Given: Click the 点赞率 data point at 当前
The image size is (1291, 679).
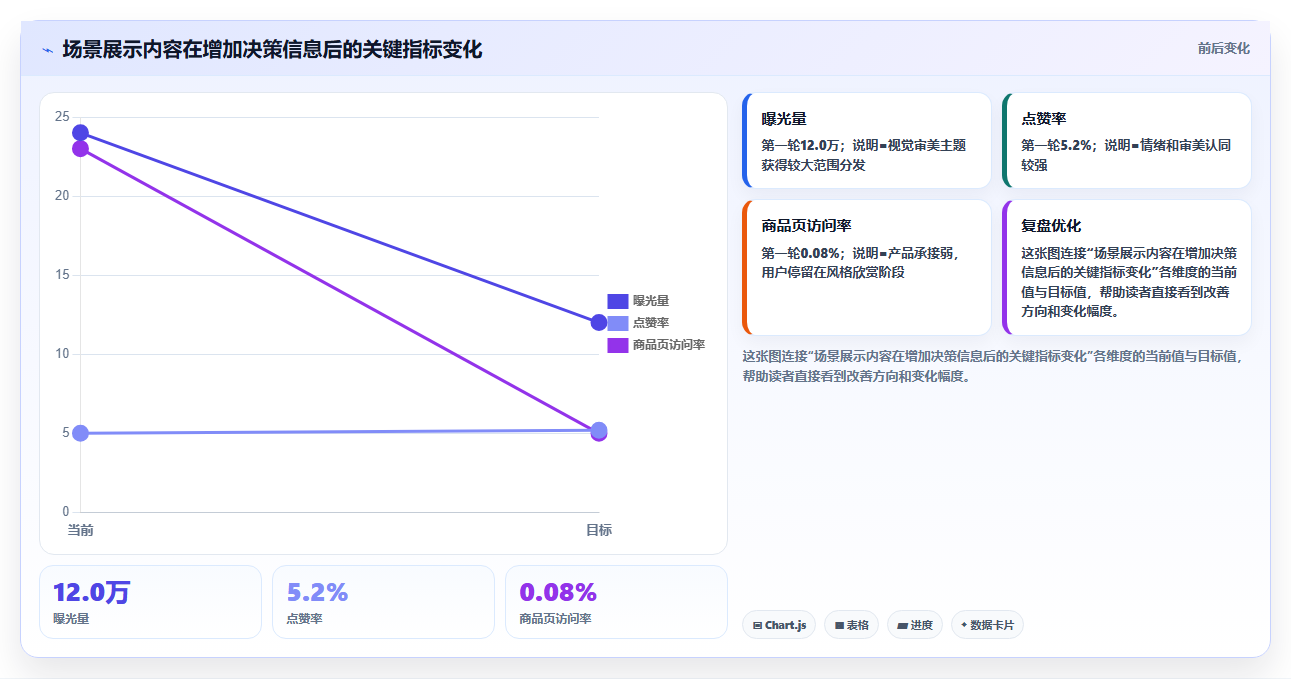Looking at the screenshot, I should [80, 433].
